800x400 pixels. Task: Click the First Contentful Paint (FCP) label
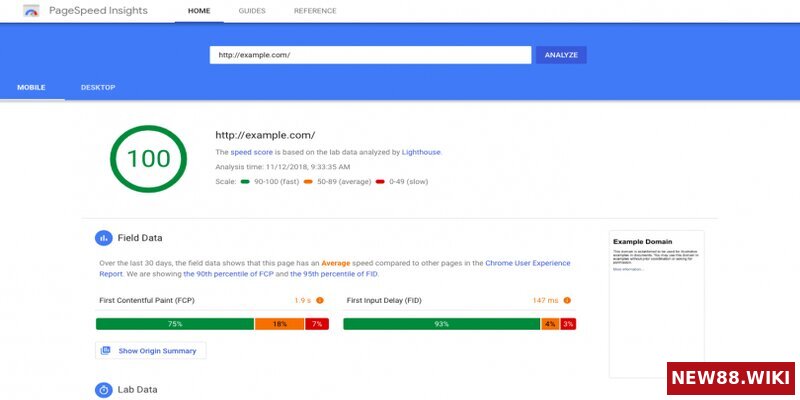147,301
